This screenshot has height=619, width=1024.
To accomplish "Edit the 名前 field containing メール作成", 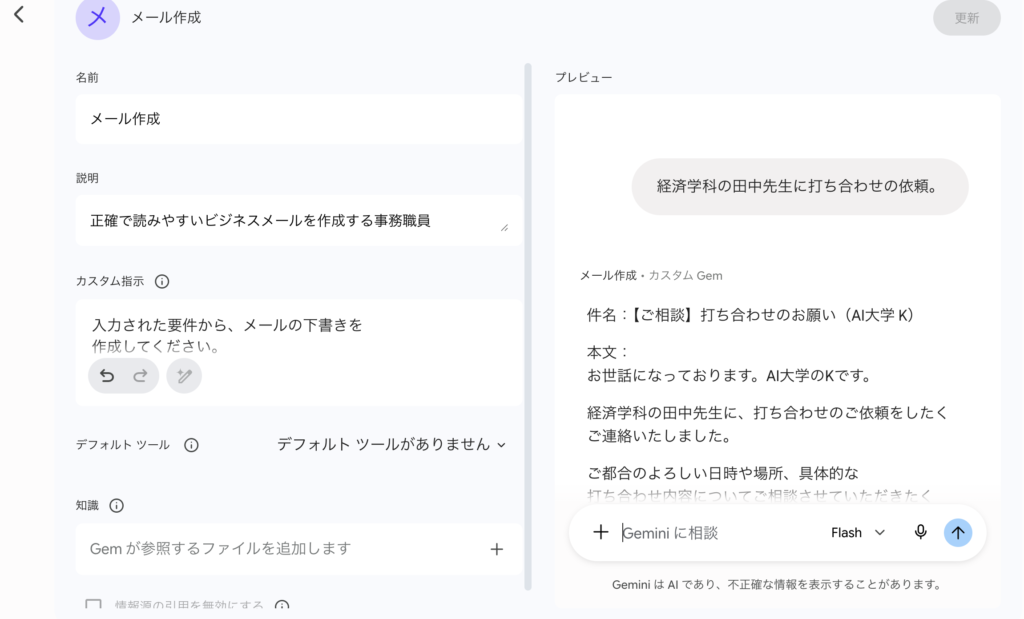I will tap(298, 119).
